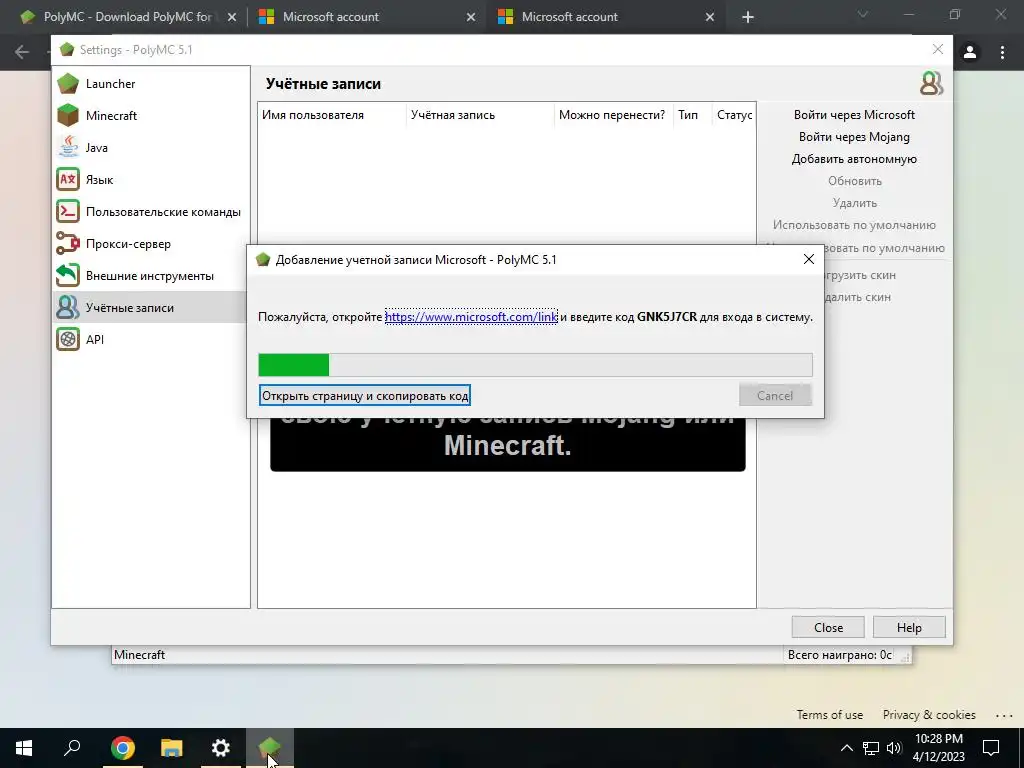This screenshot has height=768, width=1024.
Task: Click Войти через Microsoft
Action: pos(854,115)
